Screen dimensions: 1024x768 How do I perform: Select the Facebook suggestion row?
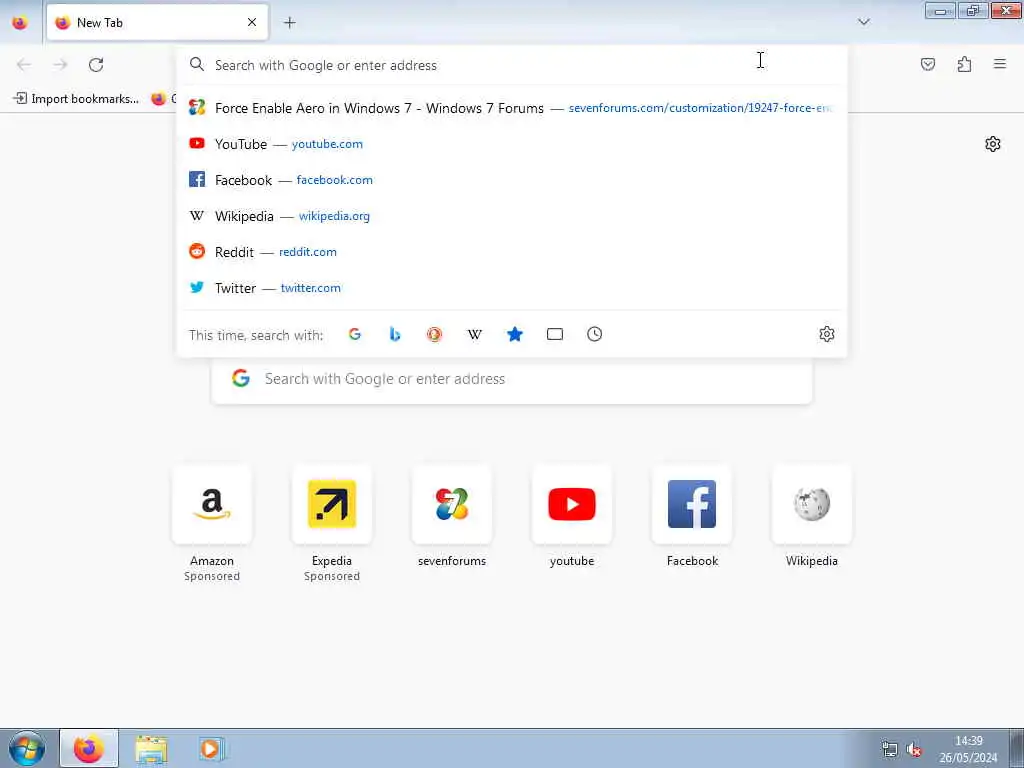512,180
